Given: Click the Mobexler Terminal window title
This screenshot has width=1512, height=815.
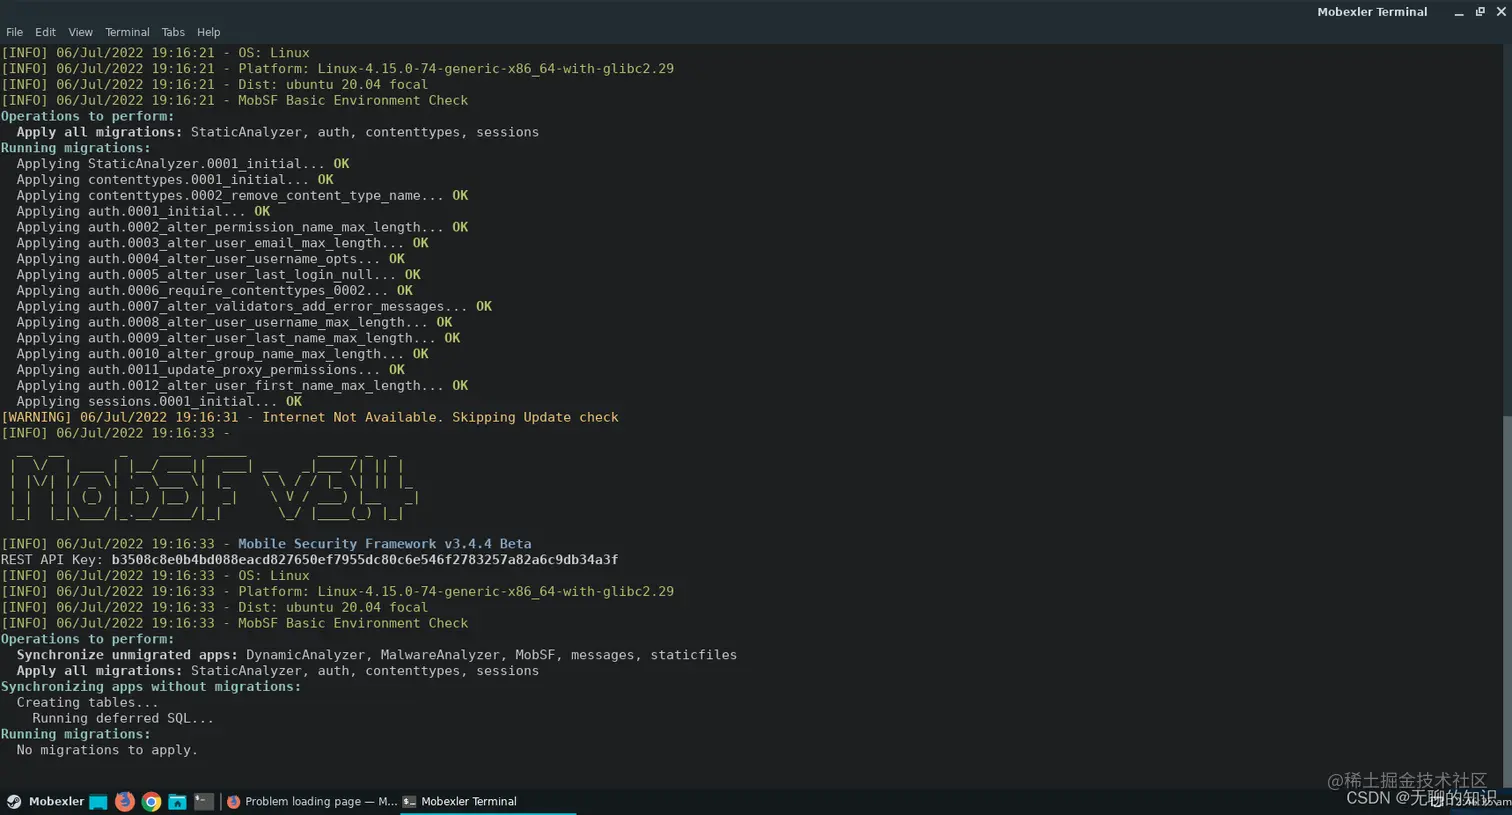Looking at the screenshot, I should click(x=1372, y=12).
